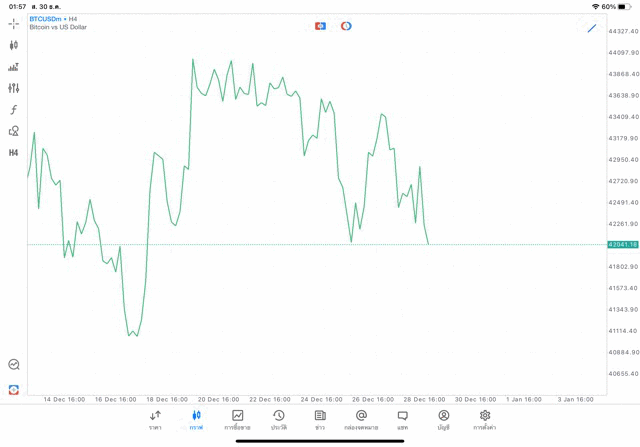Click the red-blue icon at bottom left
Screen dimensions: 640x447
pos(13,389)
